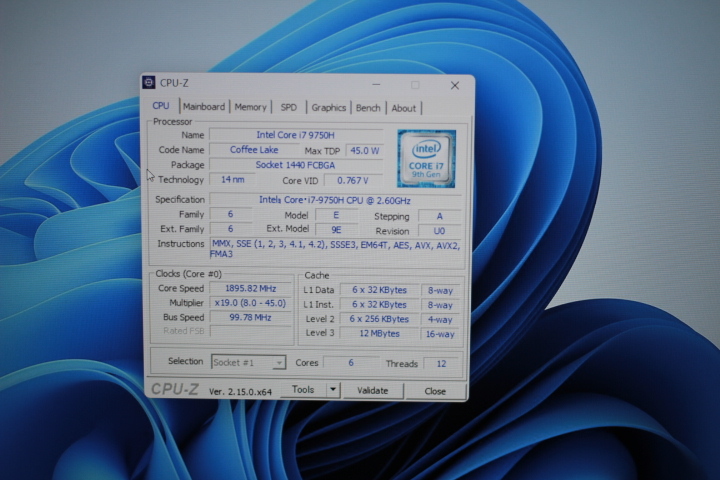The image size is (720, 480).
Task: Minimize the CPU-Z window
Action: point(376,85)
